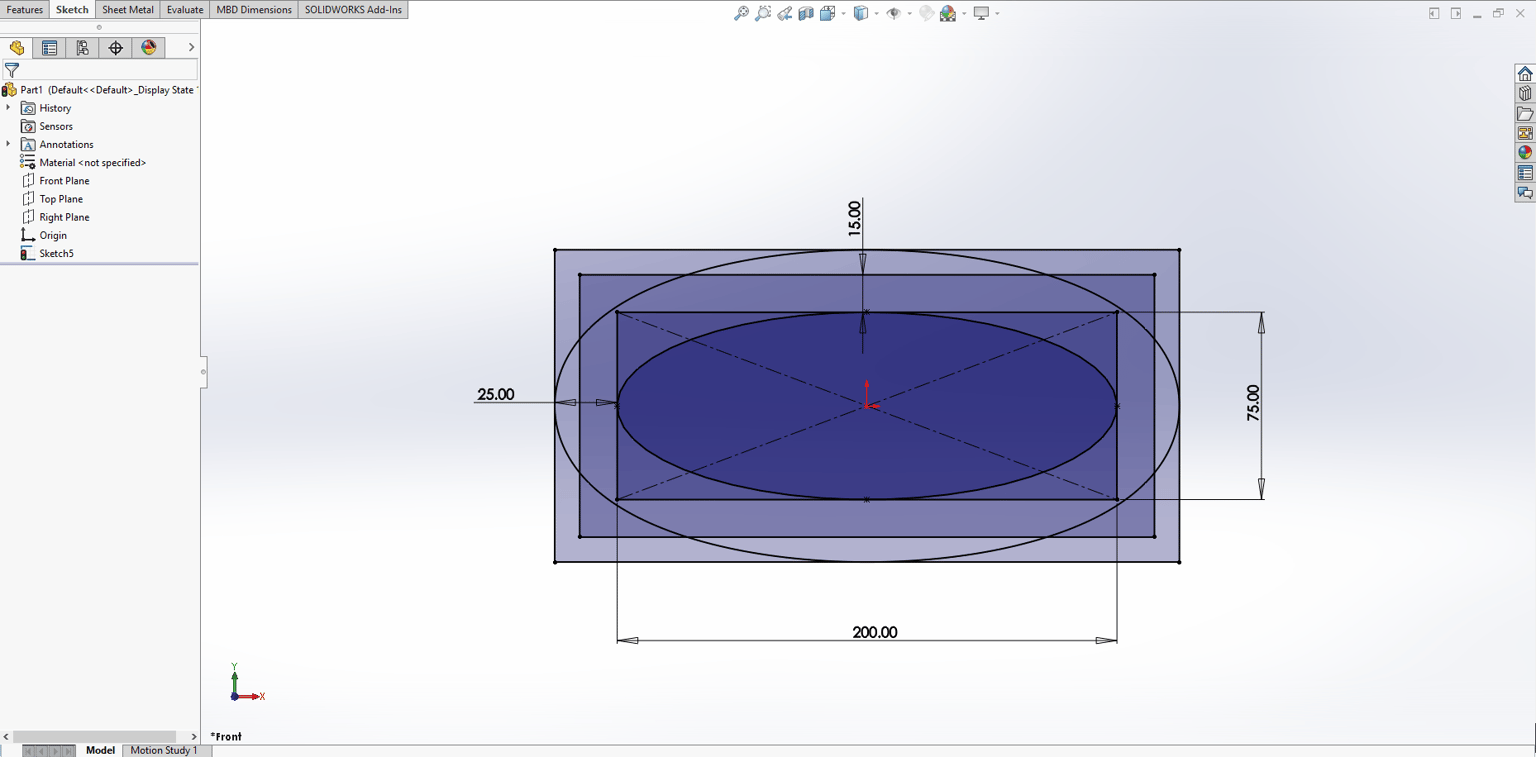The height and width of the screenshot is (757, 1536).
Task: Click the Zoom to Area icon
Action: [763, 13]
